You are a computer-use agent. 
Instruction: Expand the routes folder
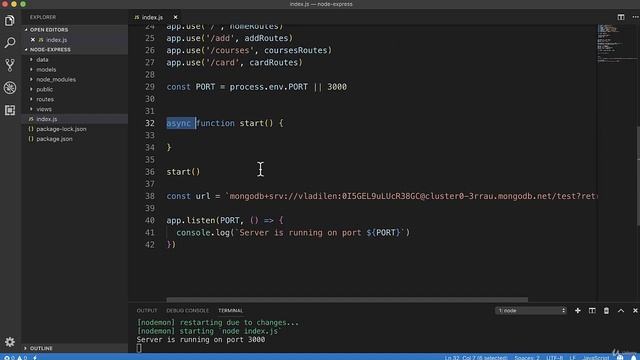[x=45, y=99]
